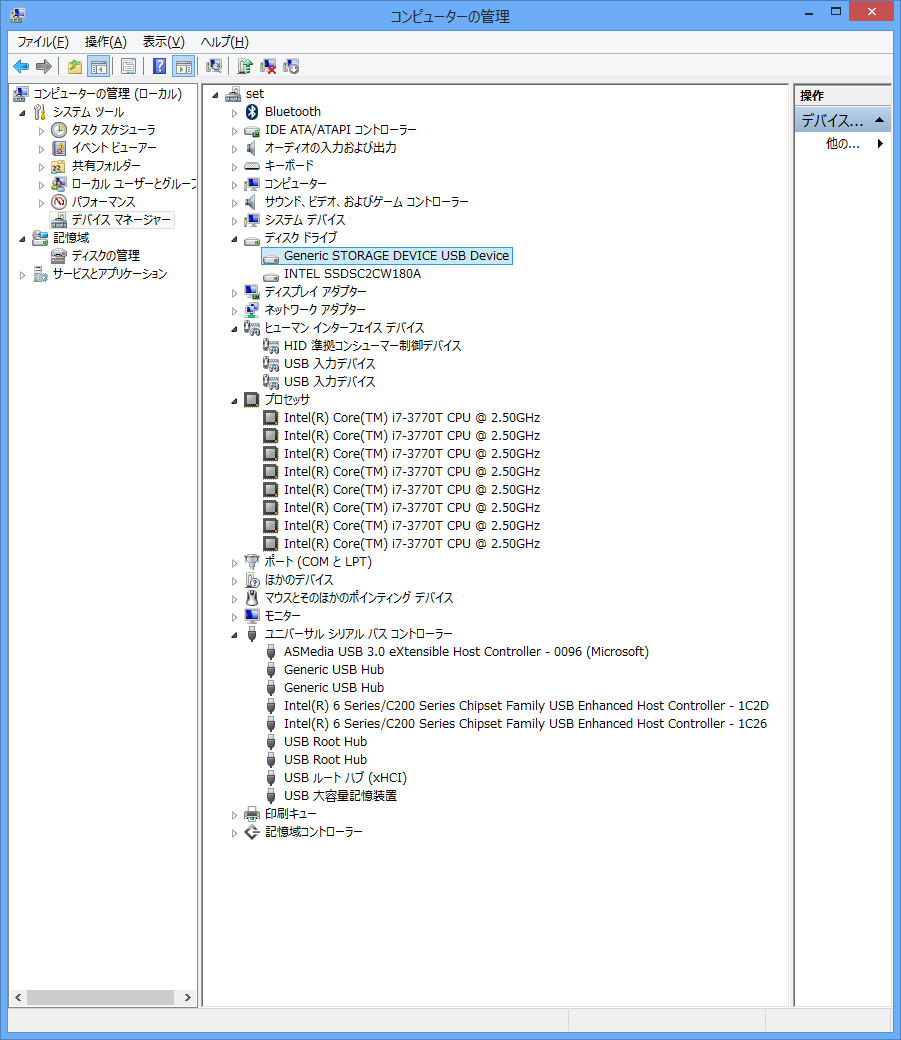Expand the ローカル ユーザーとグループ node
Screen dimensions: 901x1040
[41, 185]
